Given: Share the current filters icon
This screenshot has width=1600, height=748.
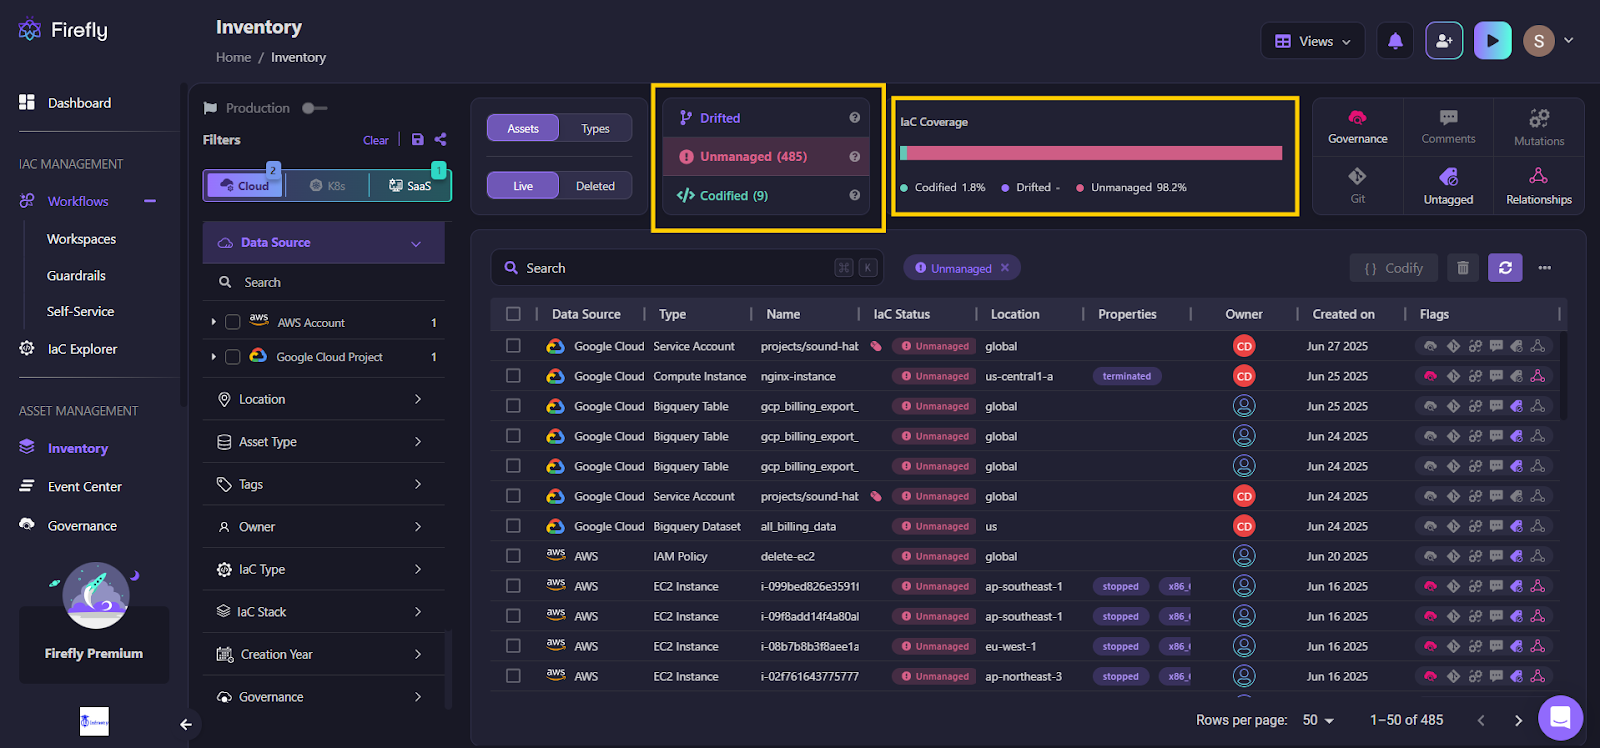Looking at the screenshot, I should pyautogui.click(x=440, y=140).
